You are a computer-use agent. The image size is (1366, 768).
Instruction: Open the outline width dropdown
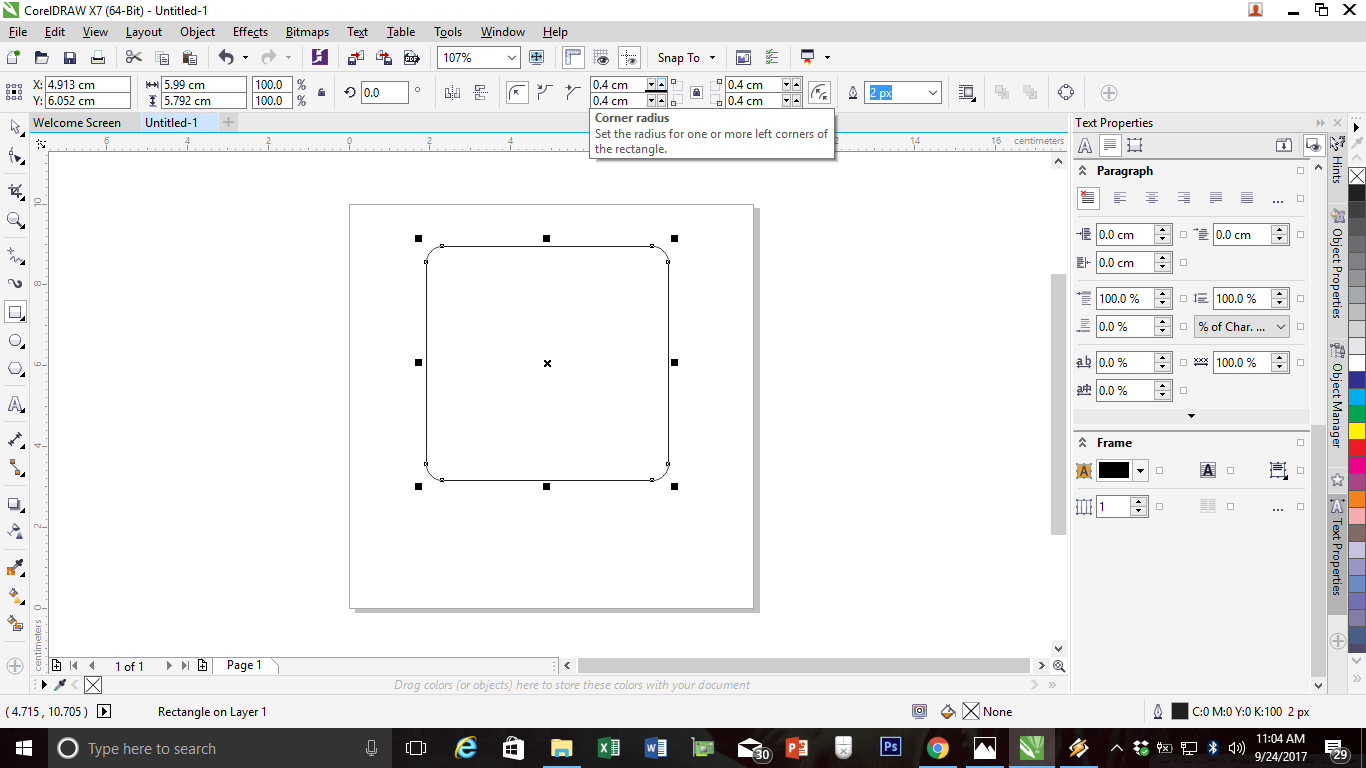coord(933,92)
